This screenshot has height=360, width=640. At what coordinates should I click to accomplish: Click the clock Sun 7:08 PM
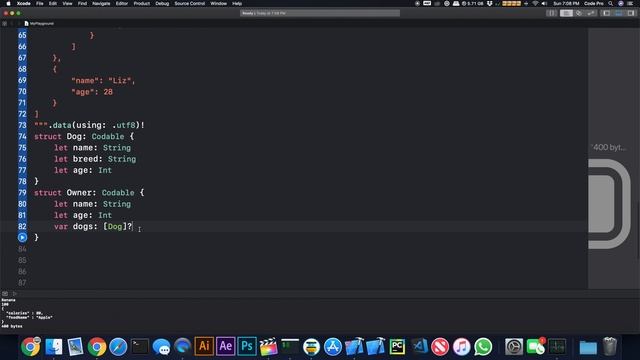coord(566,3)
